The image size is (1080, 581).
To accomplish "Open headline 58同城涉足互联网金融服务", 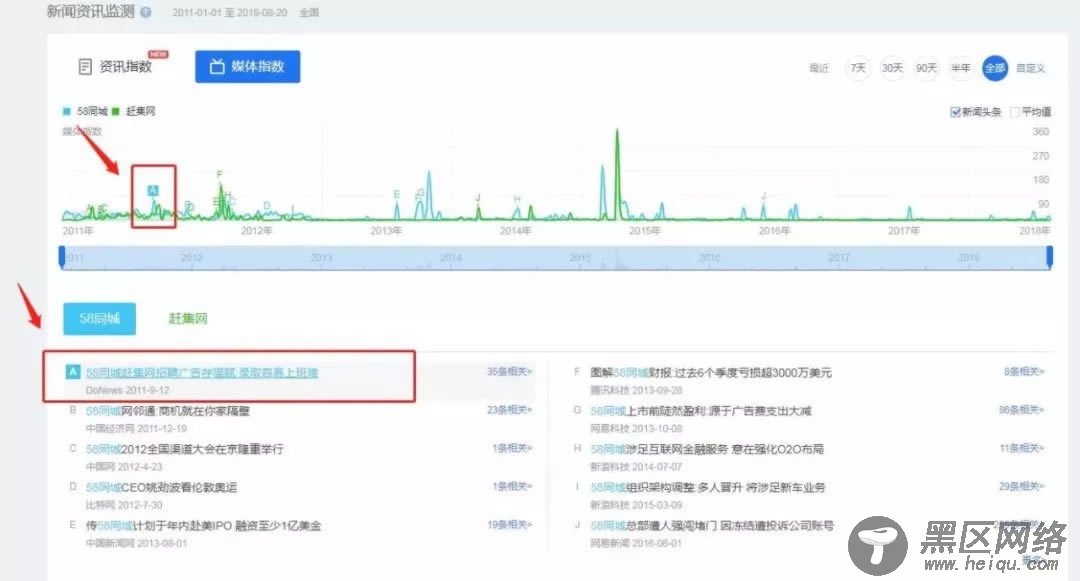I will (x=707, y=449).
